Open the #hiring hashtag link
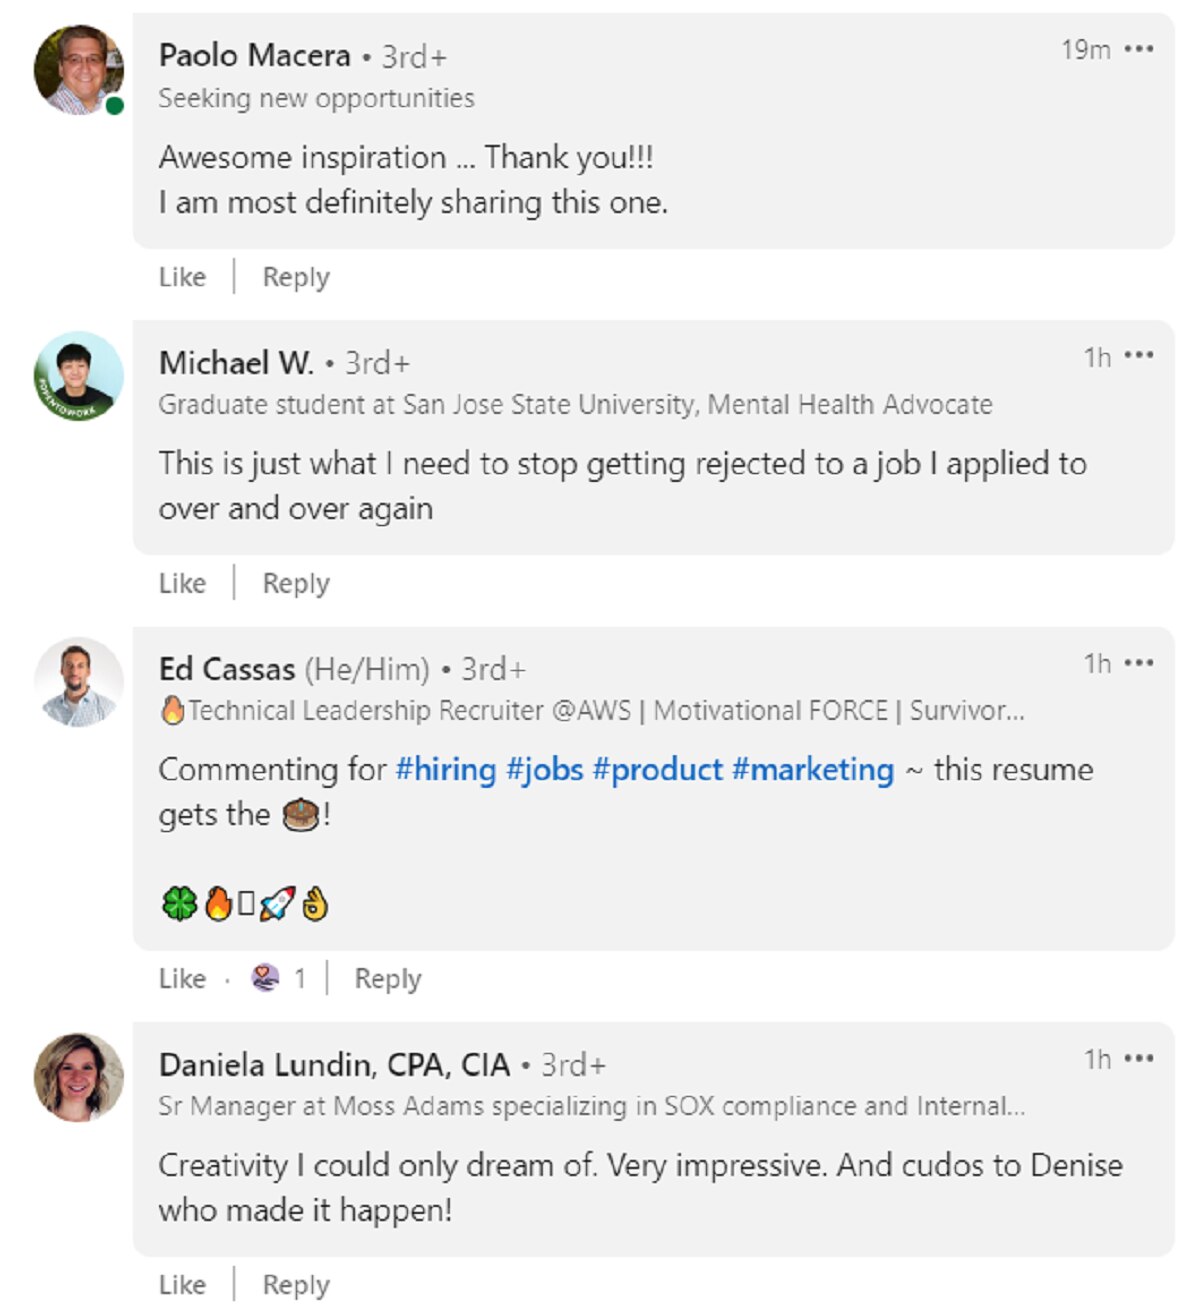 pyautogui.click(x=446, y=769)
